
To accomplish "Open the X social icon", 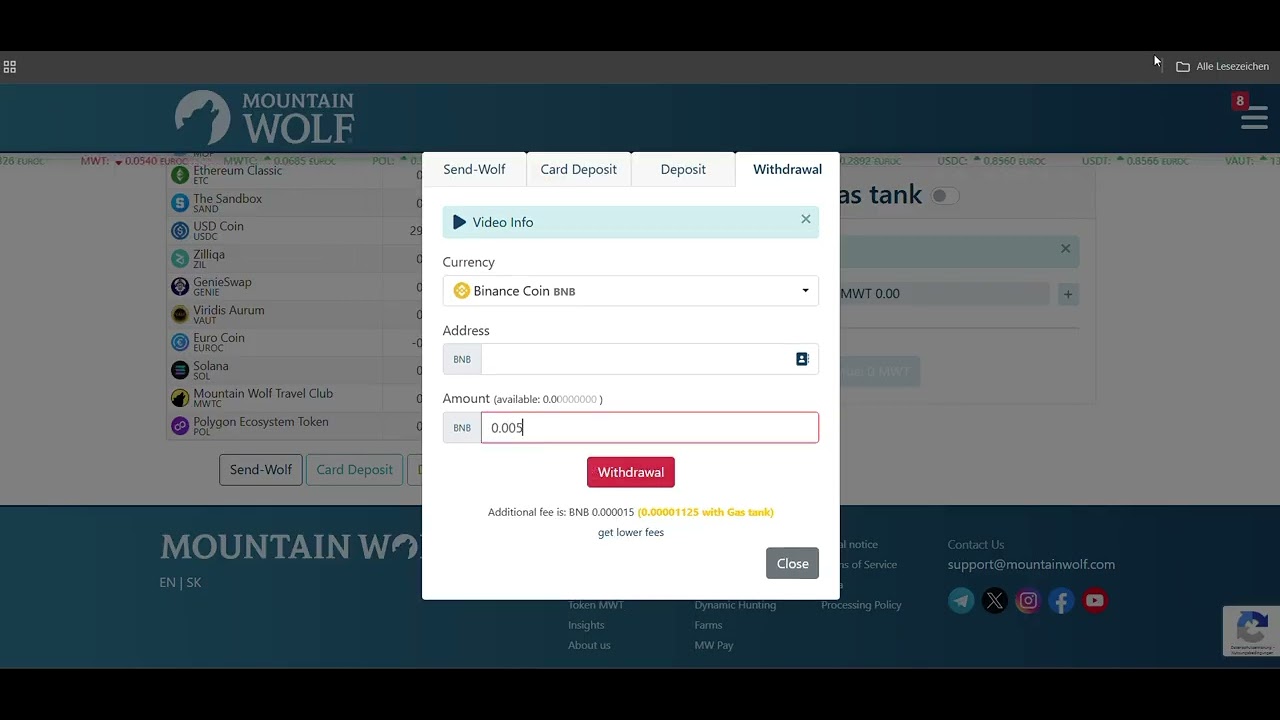I will [x=994, y=601].
